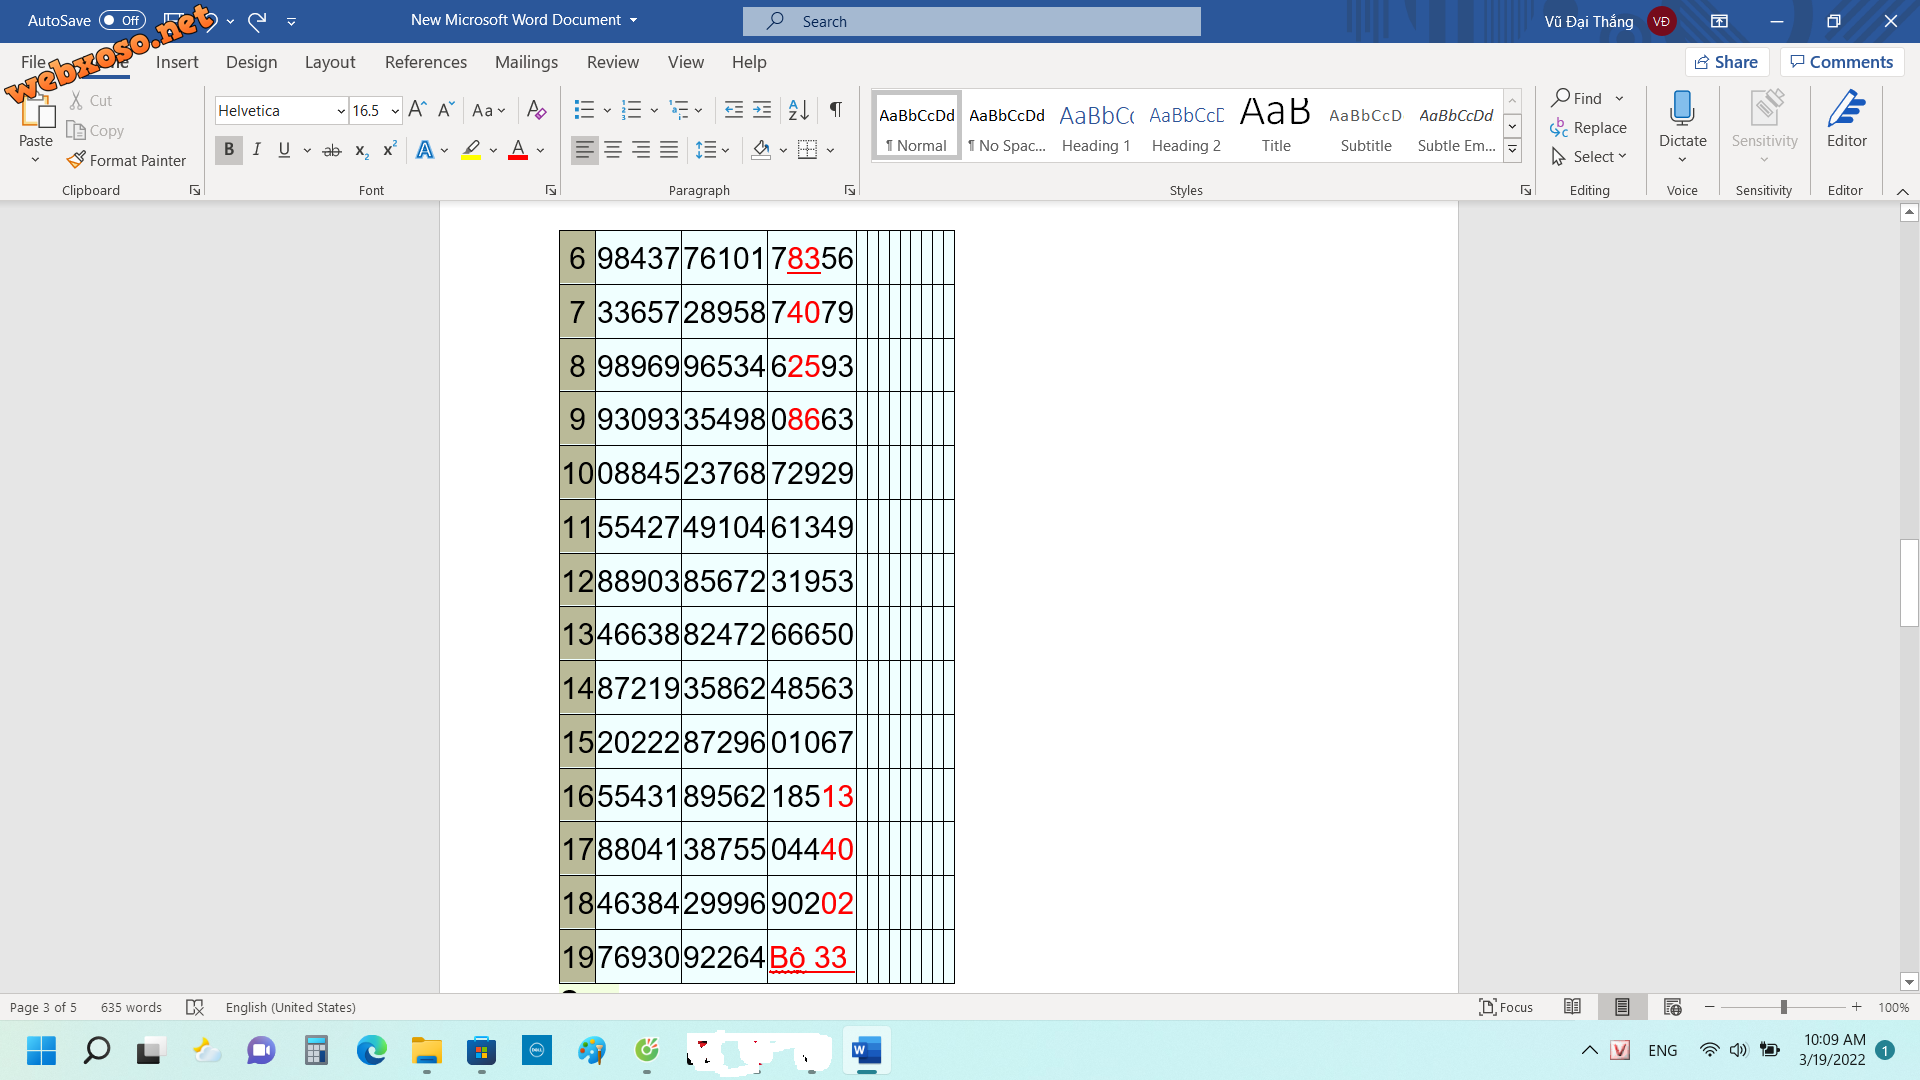Open Select dropdown in Editing group
The image size is (1920, 1080).
pos(1589,157)
